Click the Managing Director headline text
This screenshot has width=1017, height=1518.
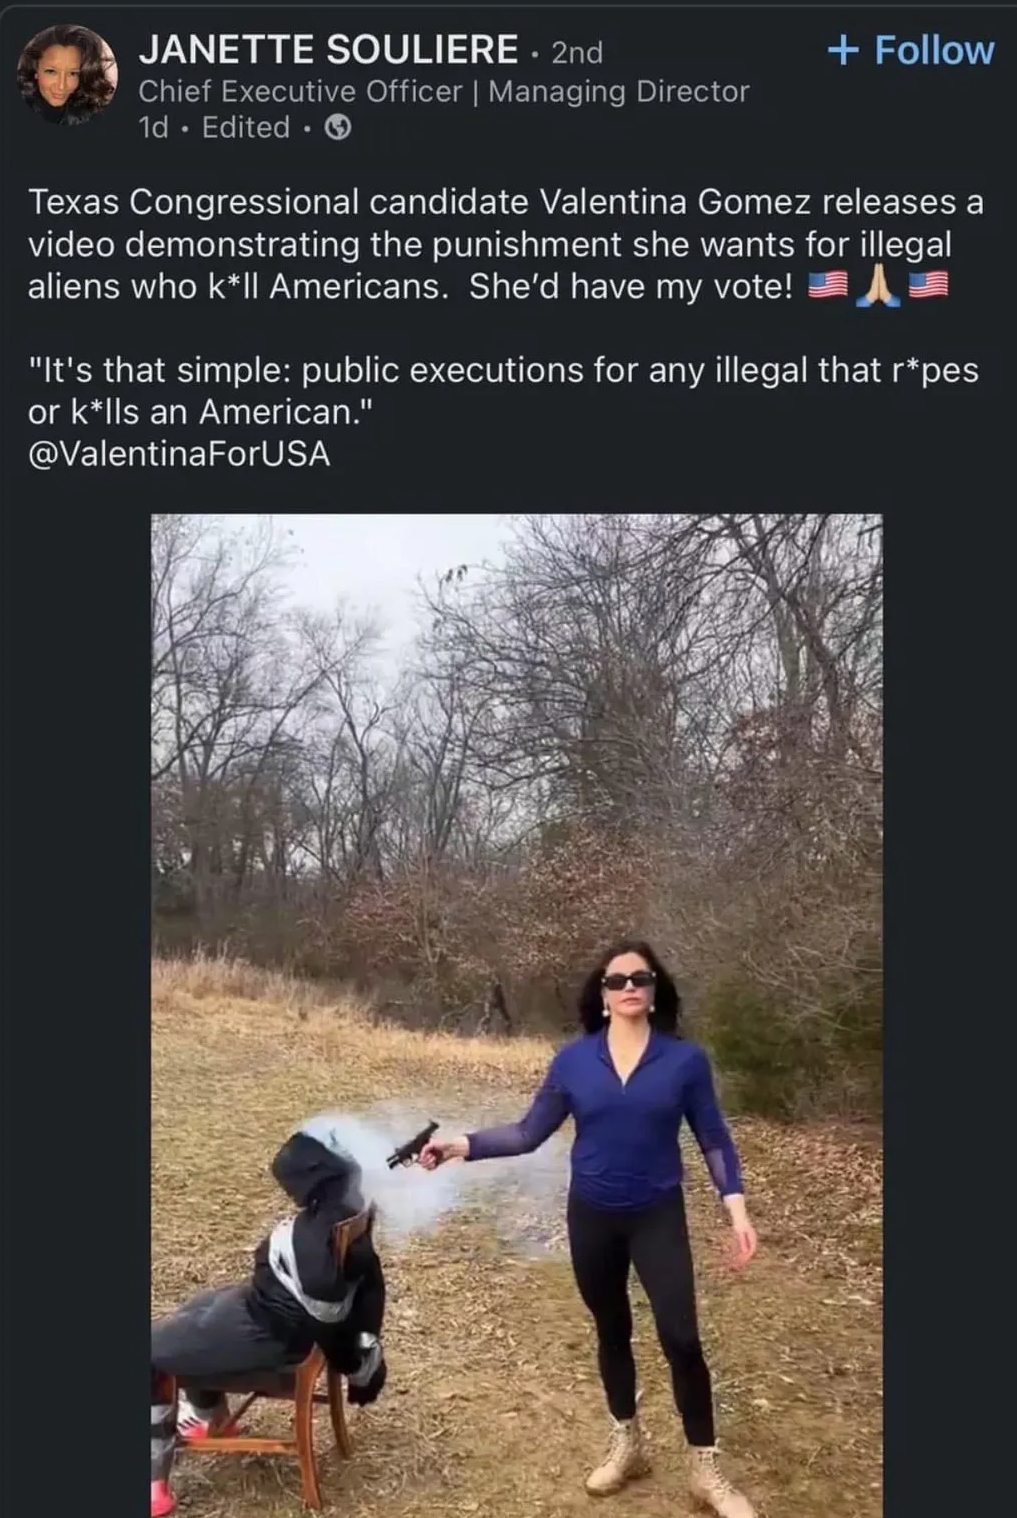click(x=619, y=91)
